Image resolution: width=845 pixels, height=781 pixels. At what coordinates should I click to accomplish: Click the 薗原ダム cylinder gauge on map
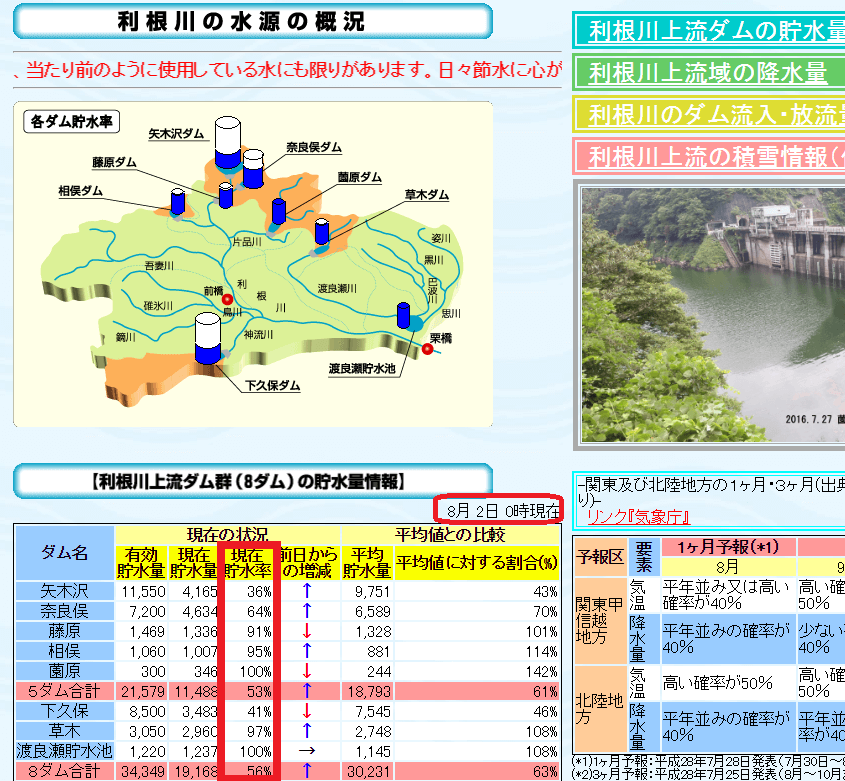click(279, 211)
